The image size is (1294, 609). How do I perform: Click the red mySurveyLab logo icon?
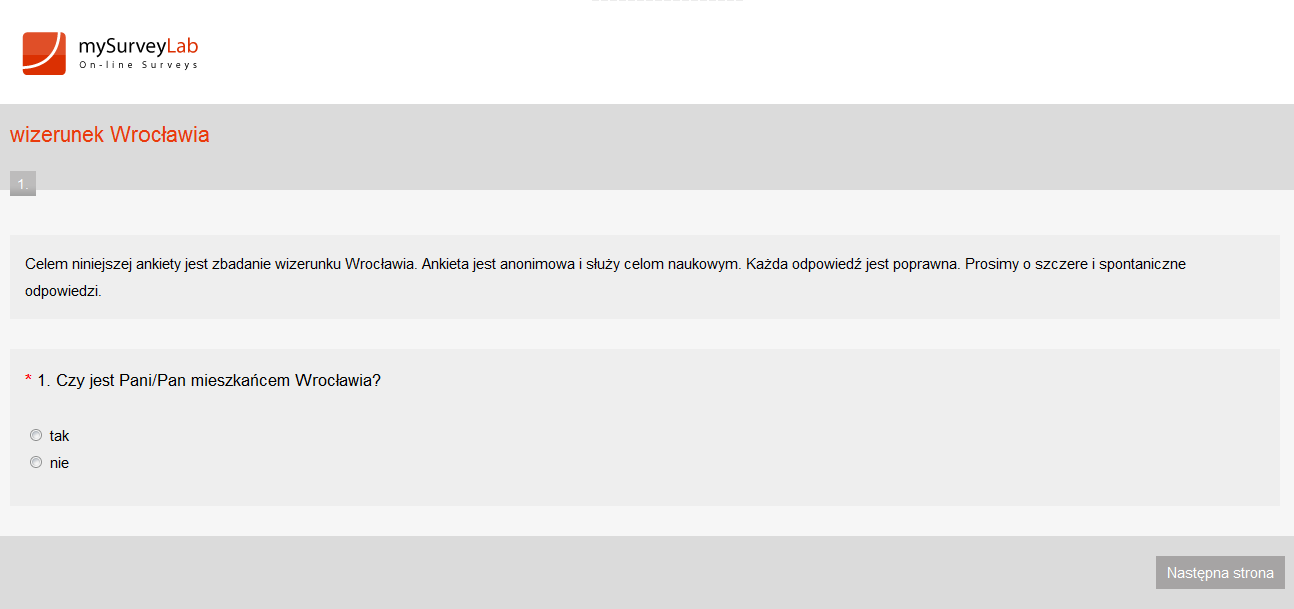click(44, 53)
